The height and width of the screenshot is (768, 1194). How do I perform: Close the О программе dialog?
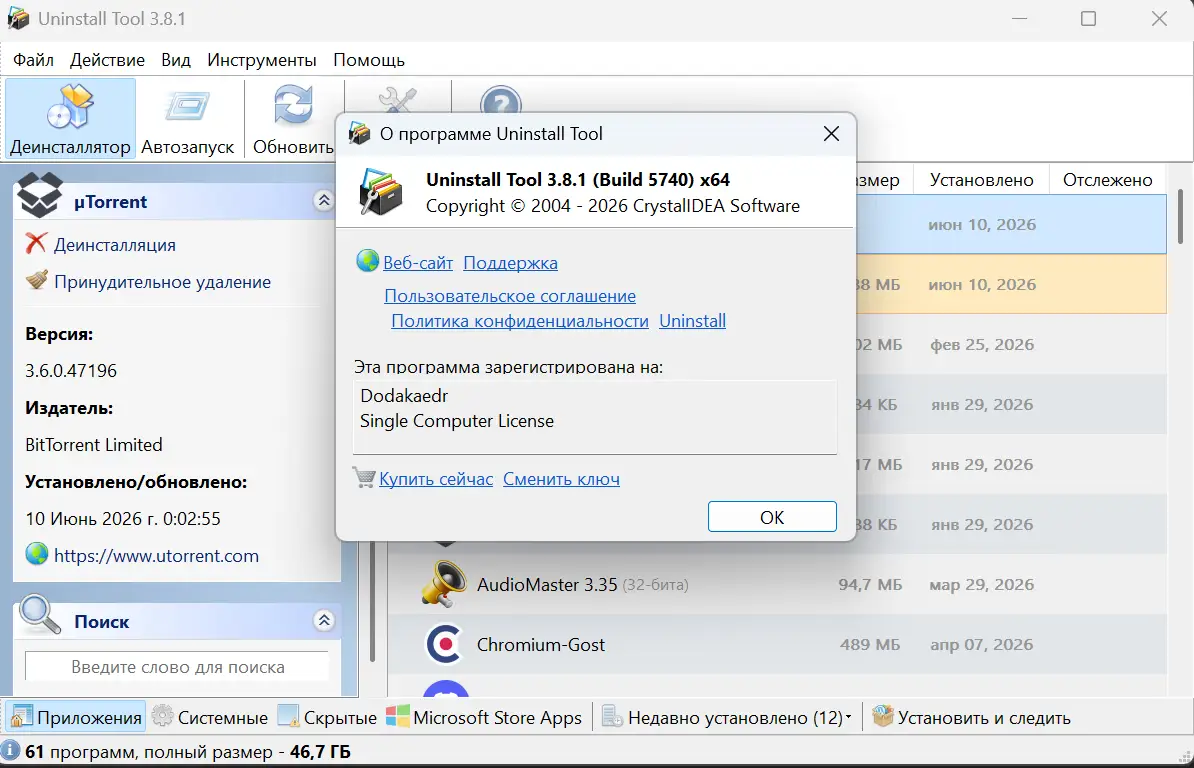click(832, 134)
